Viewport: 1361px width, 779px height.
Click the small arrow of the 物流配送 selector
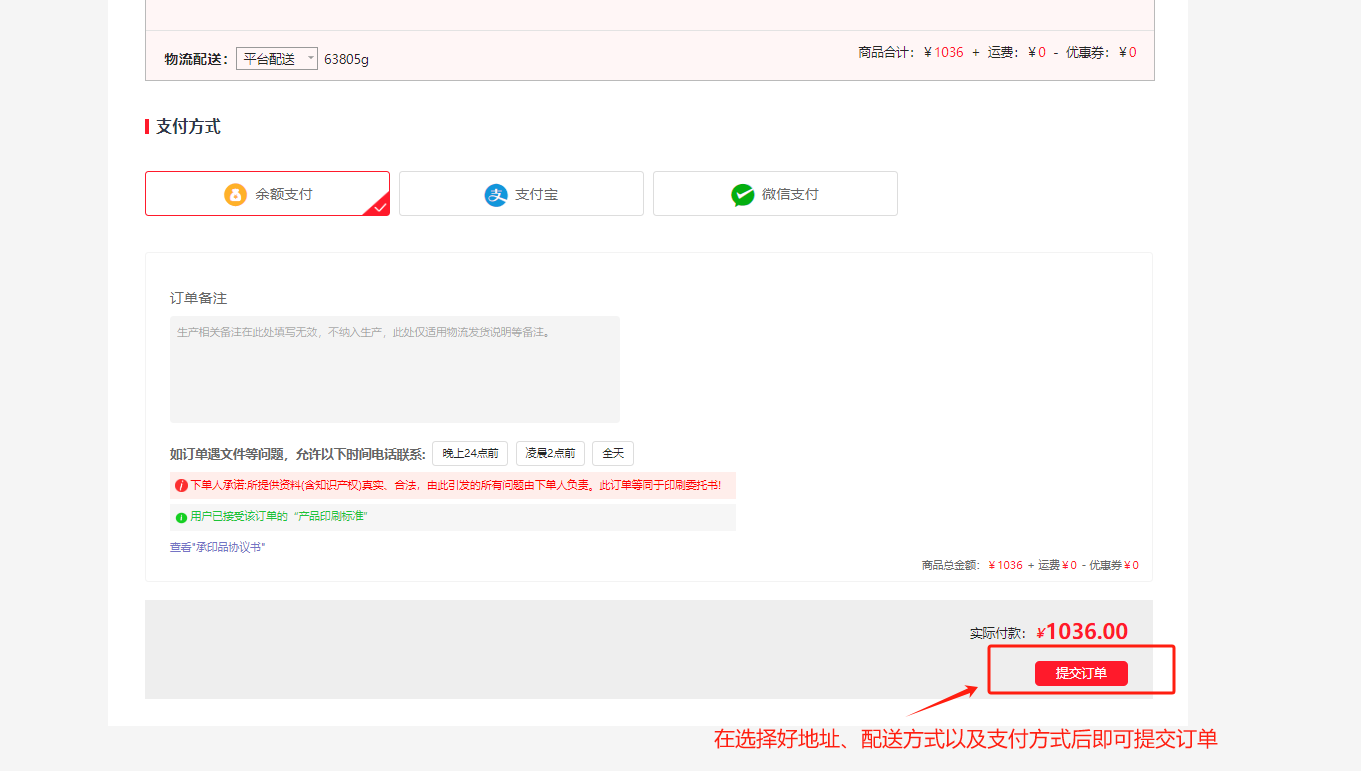coord(311,59)
